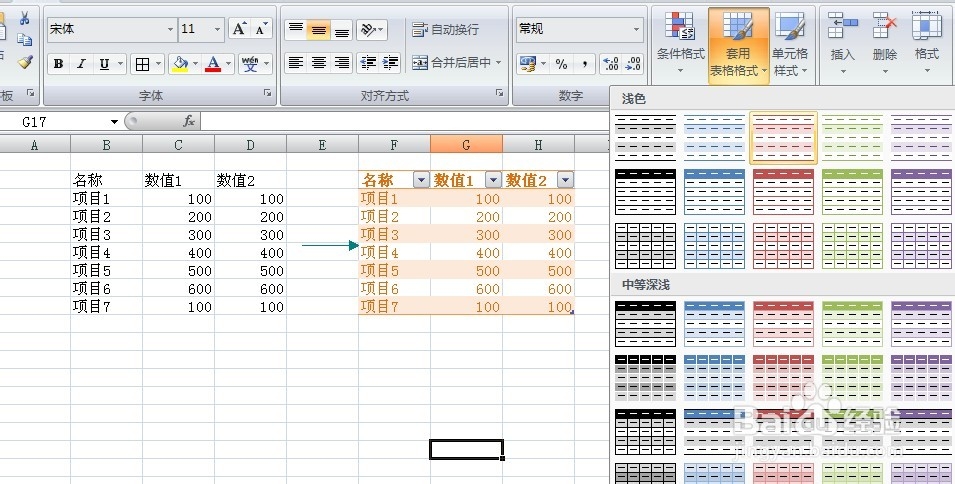Open the 数值1 table filter dropdown
The image size is (955, 484).
point(493,180)
